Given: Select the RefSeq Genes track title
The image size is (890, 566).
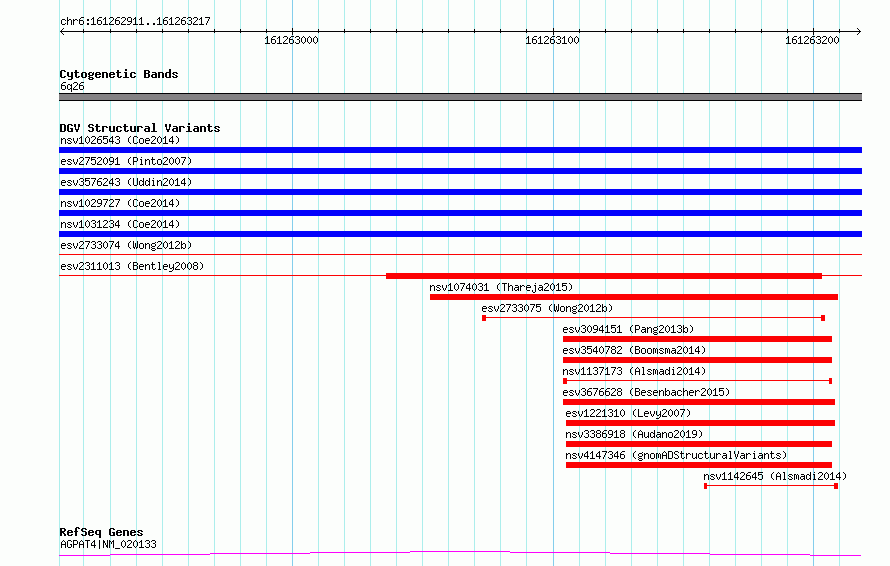Looking at the screenshot, I should click(101, 532).
